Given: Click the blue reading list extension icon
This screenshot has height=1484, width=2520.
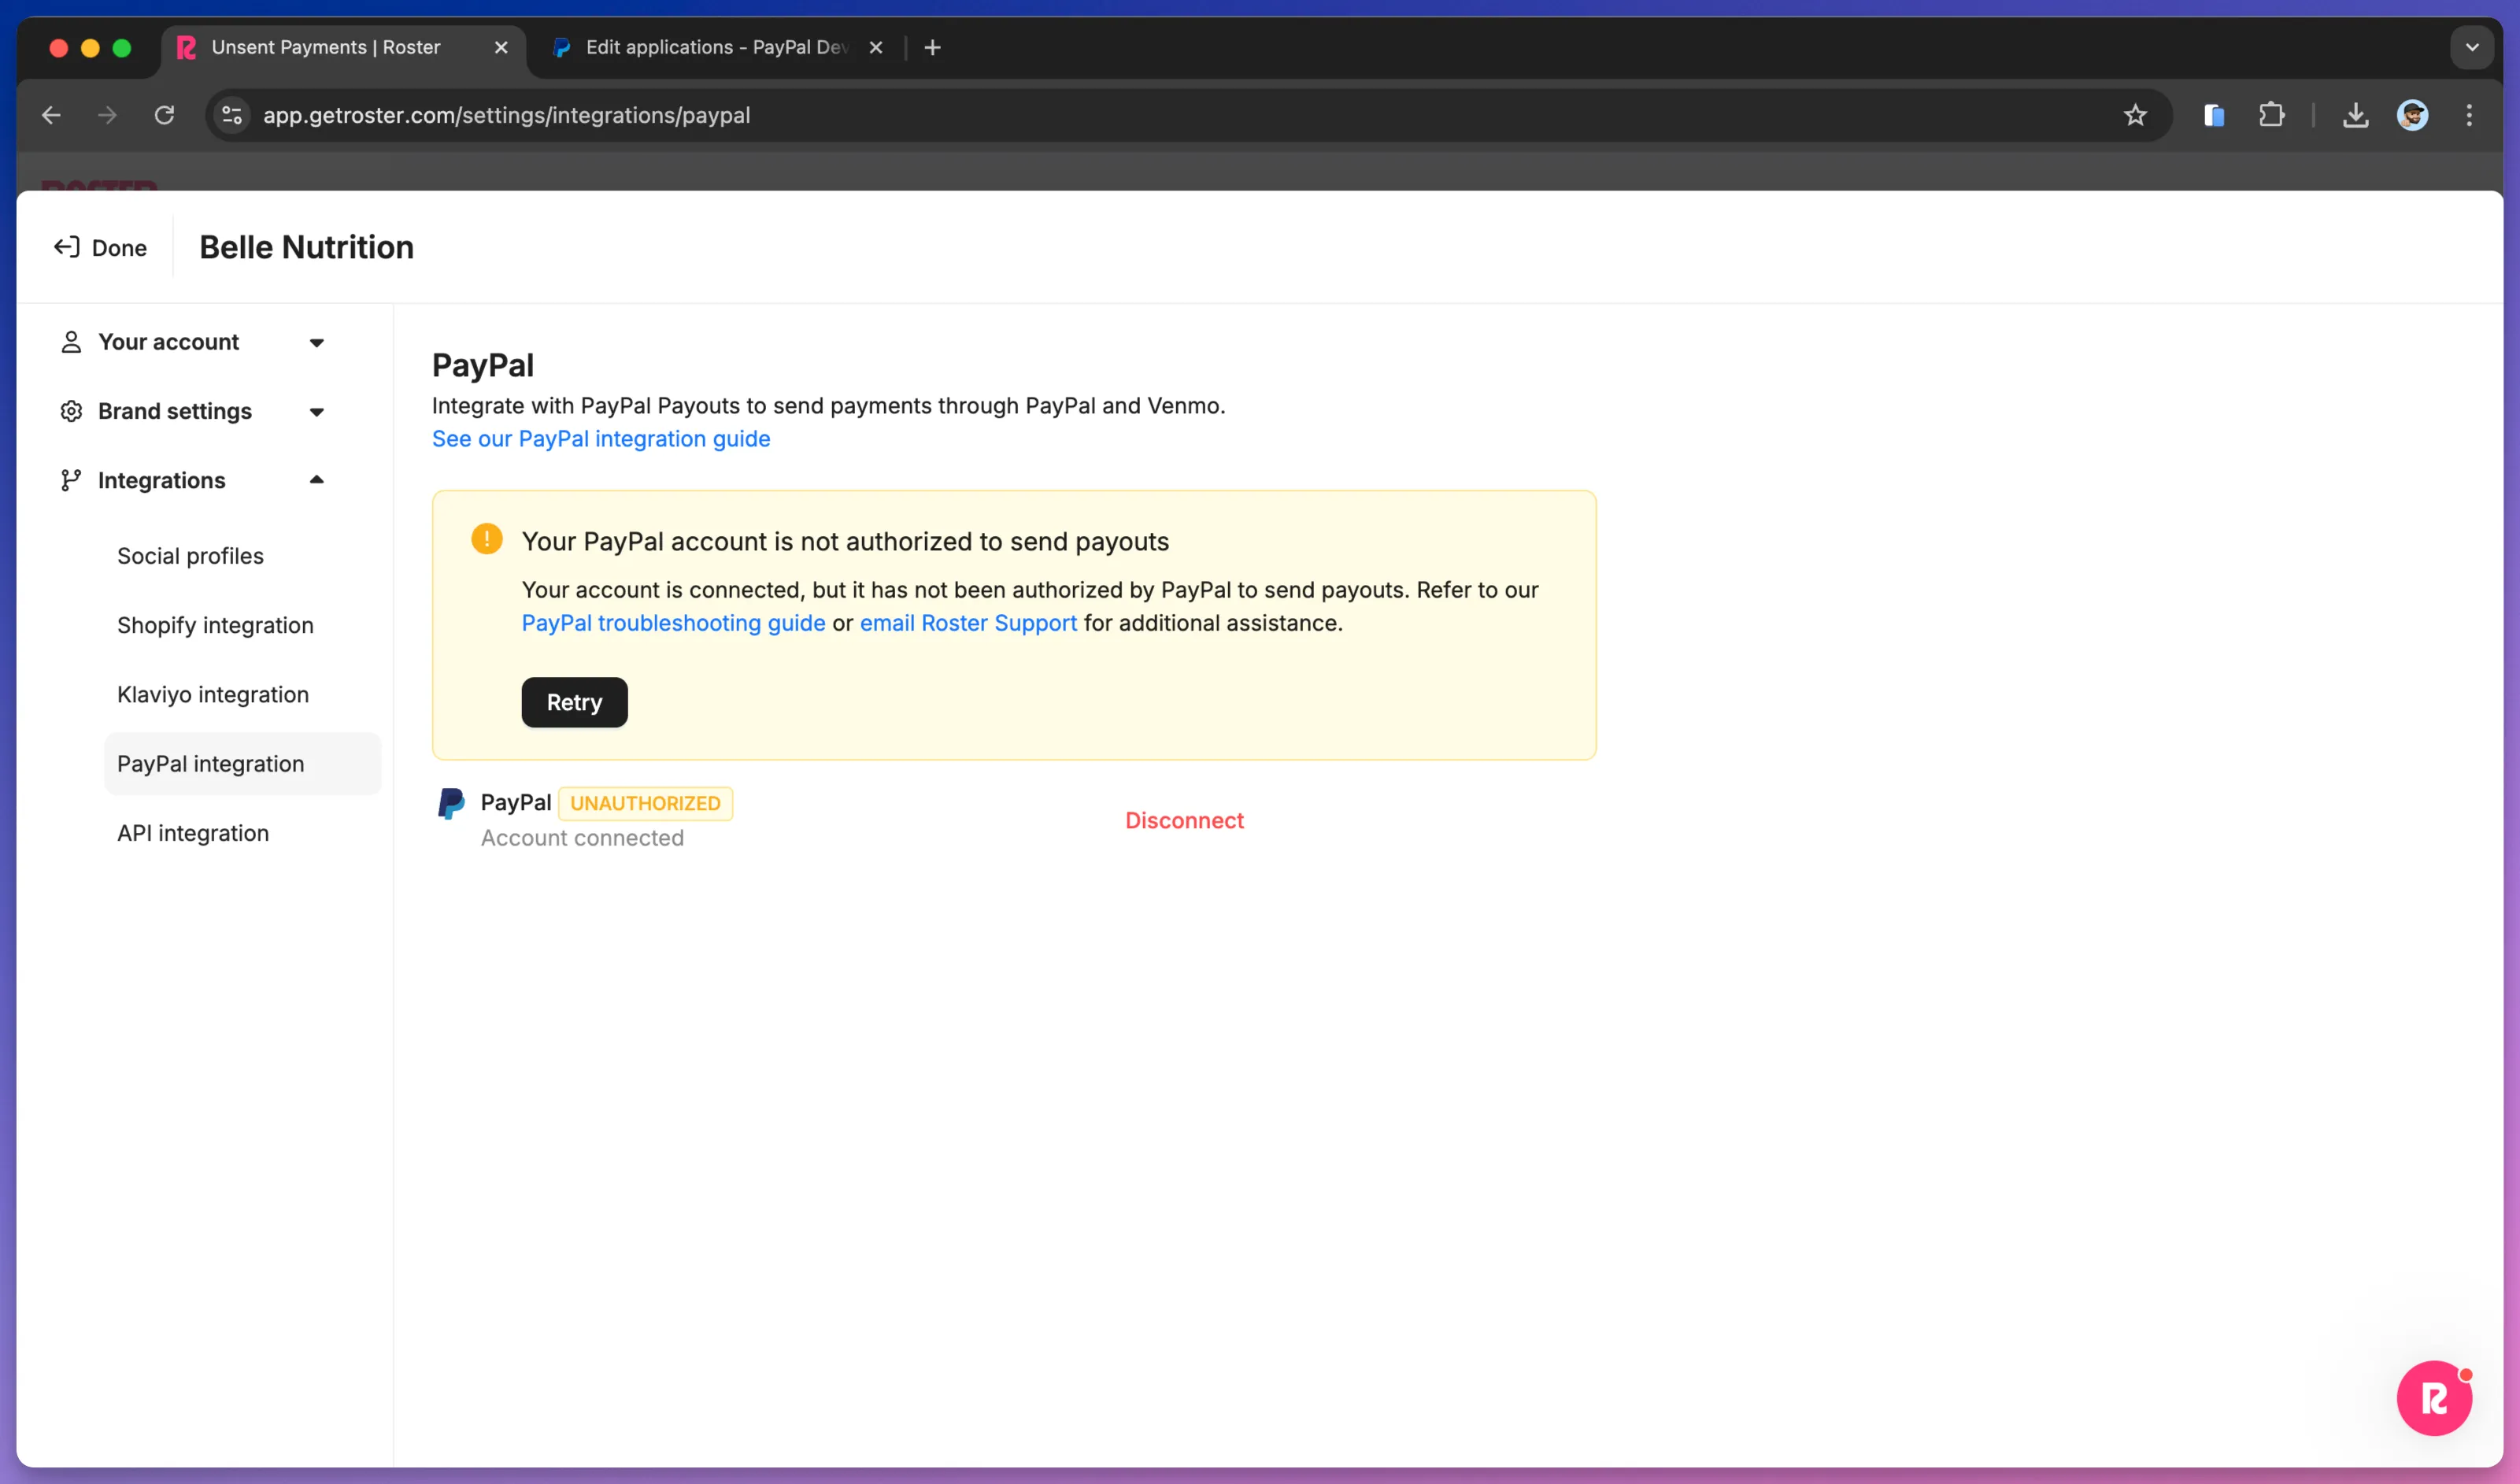Looking at the screenshot, I should point(2214,115).
